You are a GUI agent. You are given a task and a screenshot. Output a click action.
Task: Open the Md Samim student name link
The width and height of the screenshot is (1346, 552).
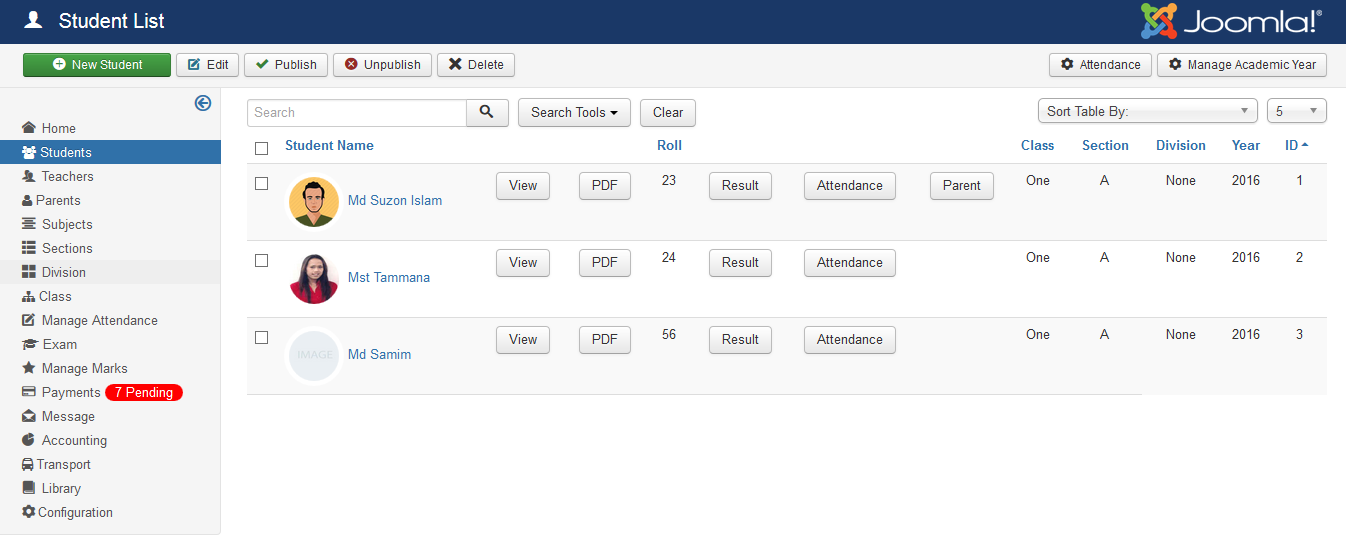pyautogui.click(x=379, y=354)
